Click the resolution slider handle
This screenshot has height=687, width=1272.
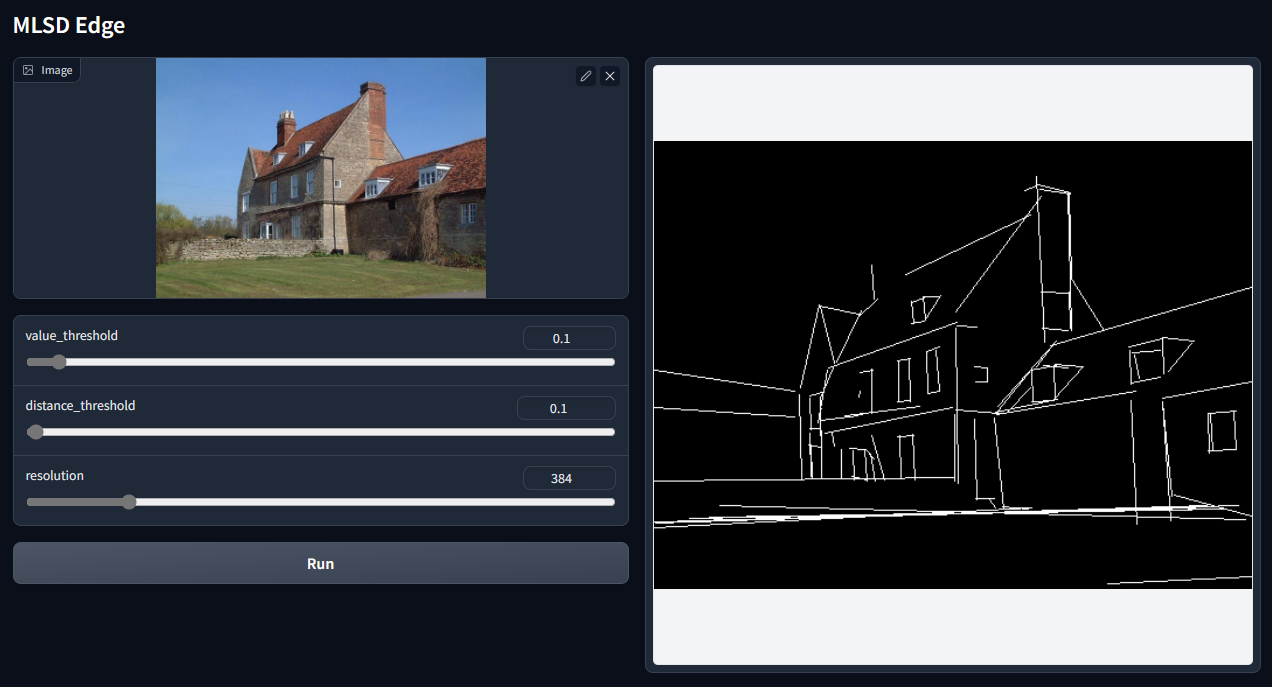tap(128, 502)
